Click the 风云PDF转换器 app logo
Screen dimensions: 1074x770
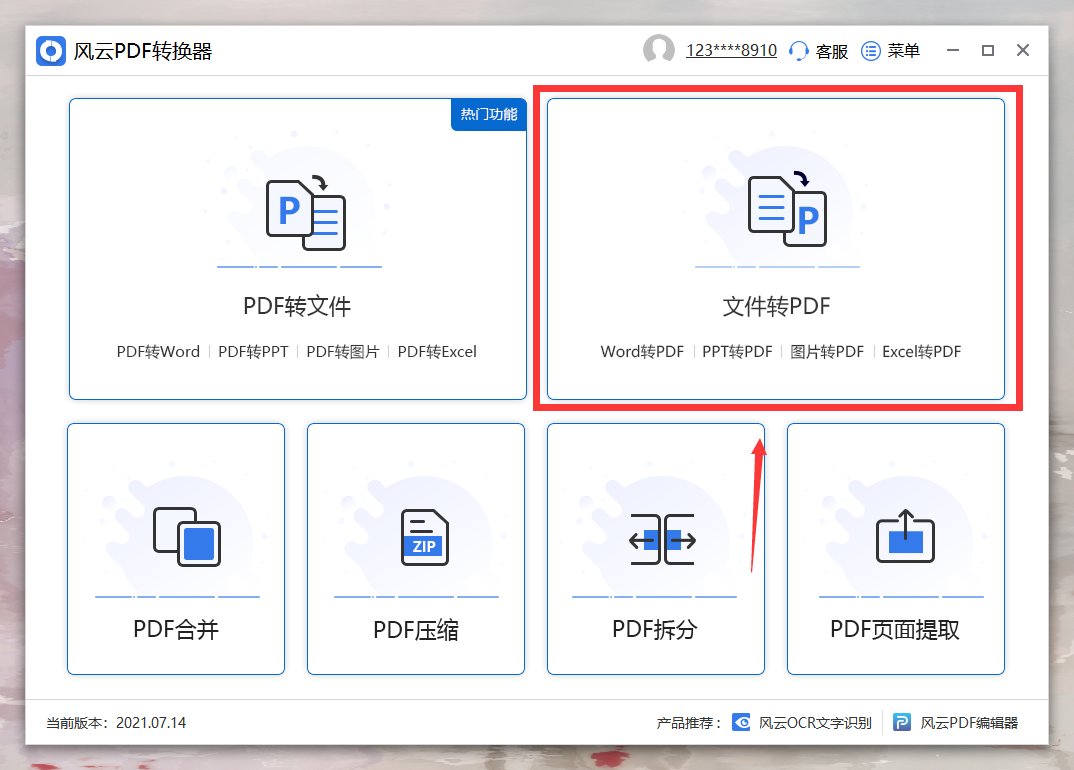[x=51, y=51]
